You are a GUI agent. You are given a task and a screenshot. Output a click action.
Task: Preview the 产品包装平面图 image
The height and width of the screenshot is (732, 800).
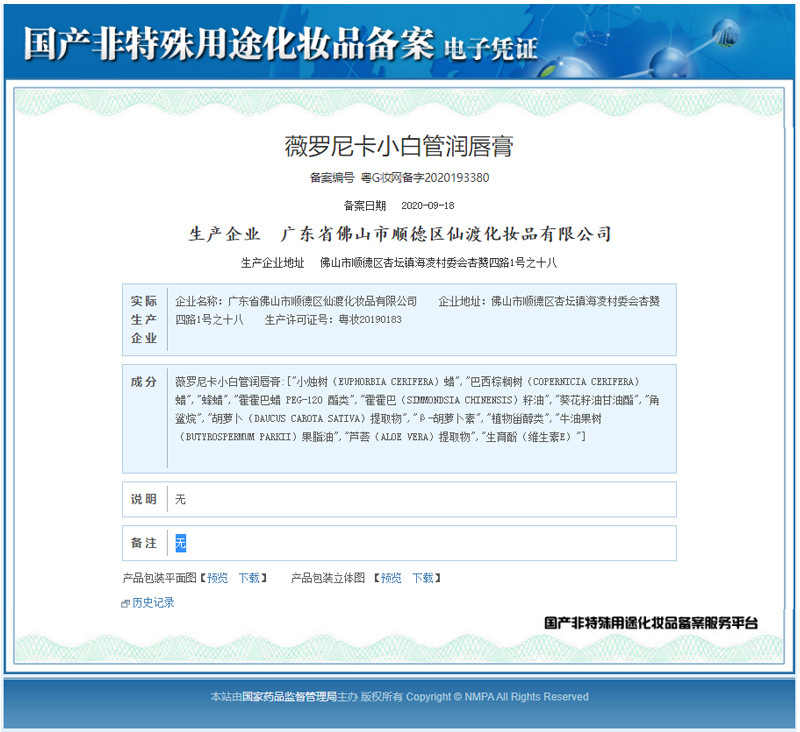point(217,578)
